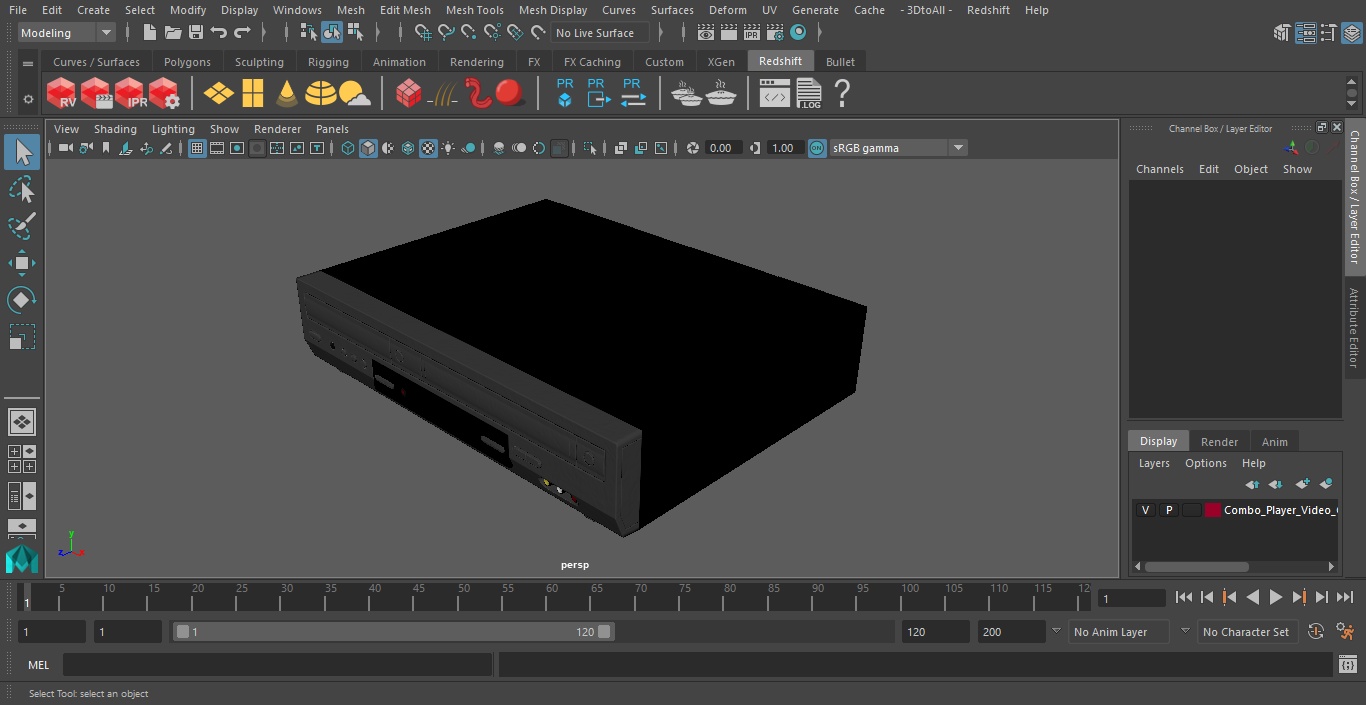Click the Redo arrow in status line
Screen dimensions: 1366x705
point(242,33)
